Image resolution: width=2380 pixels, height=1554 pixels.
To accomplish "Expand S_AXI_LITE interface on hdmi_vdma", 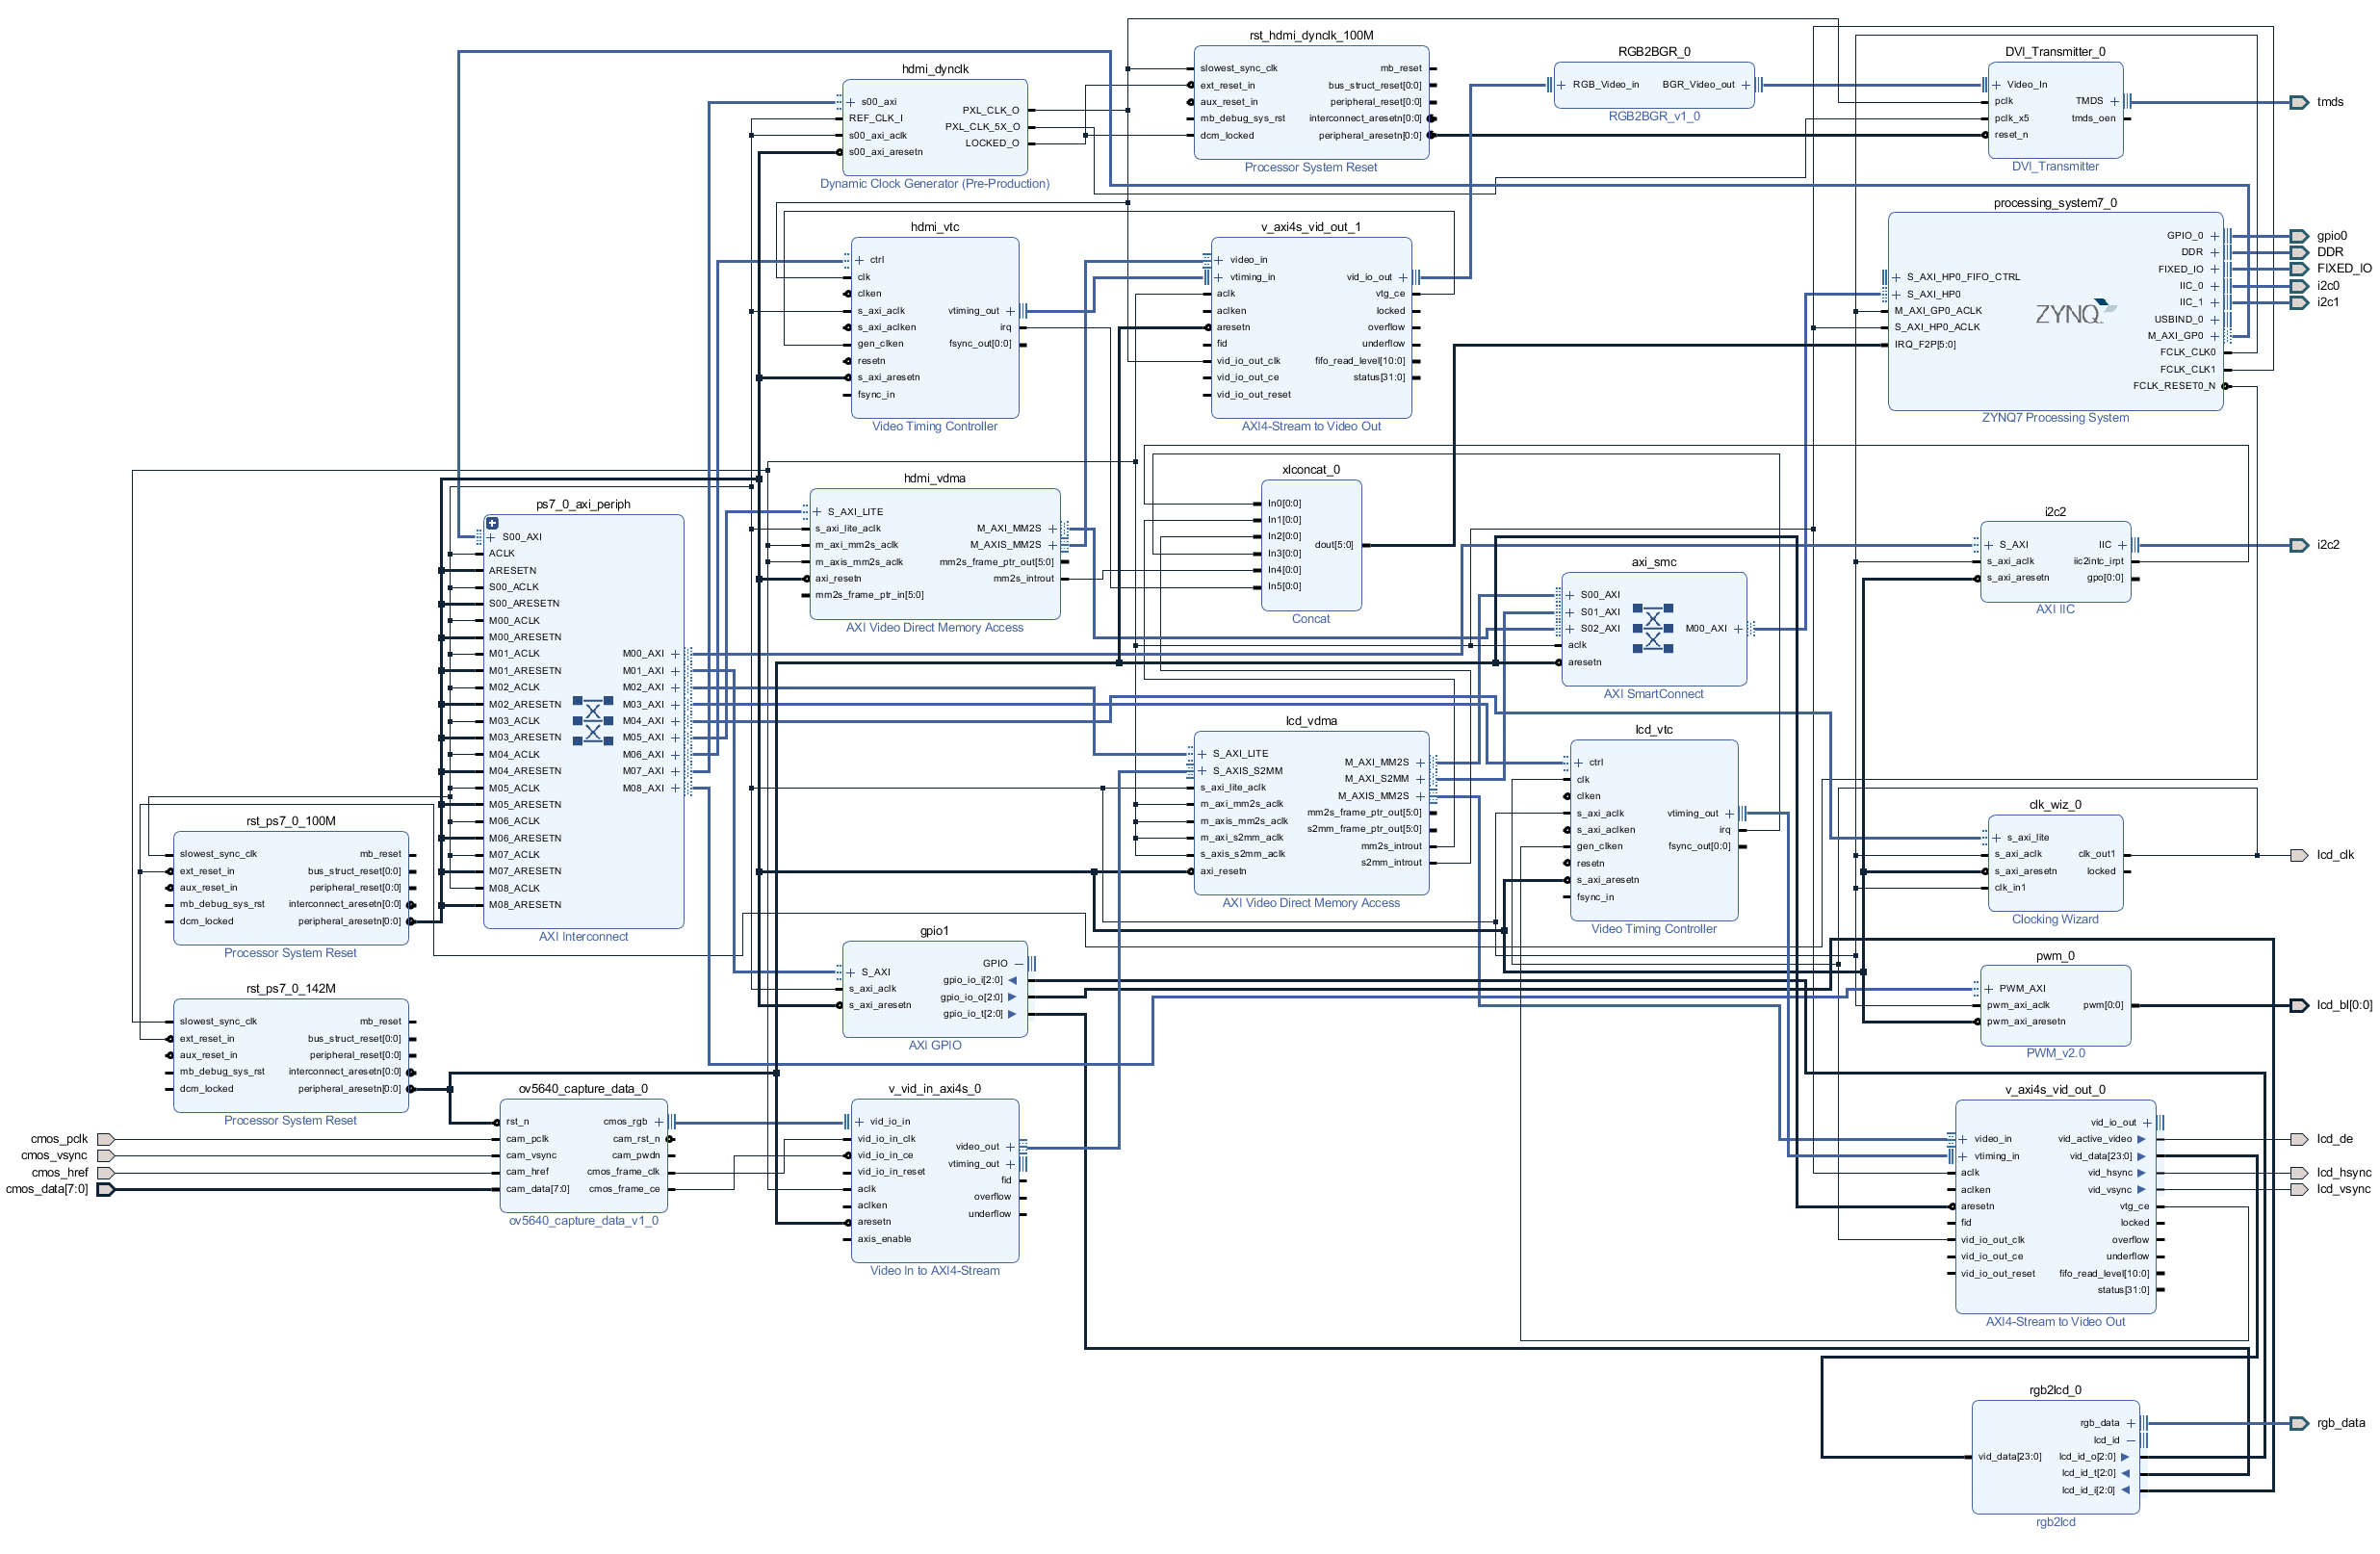I will [x=817, y=512].
